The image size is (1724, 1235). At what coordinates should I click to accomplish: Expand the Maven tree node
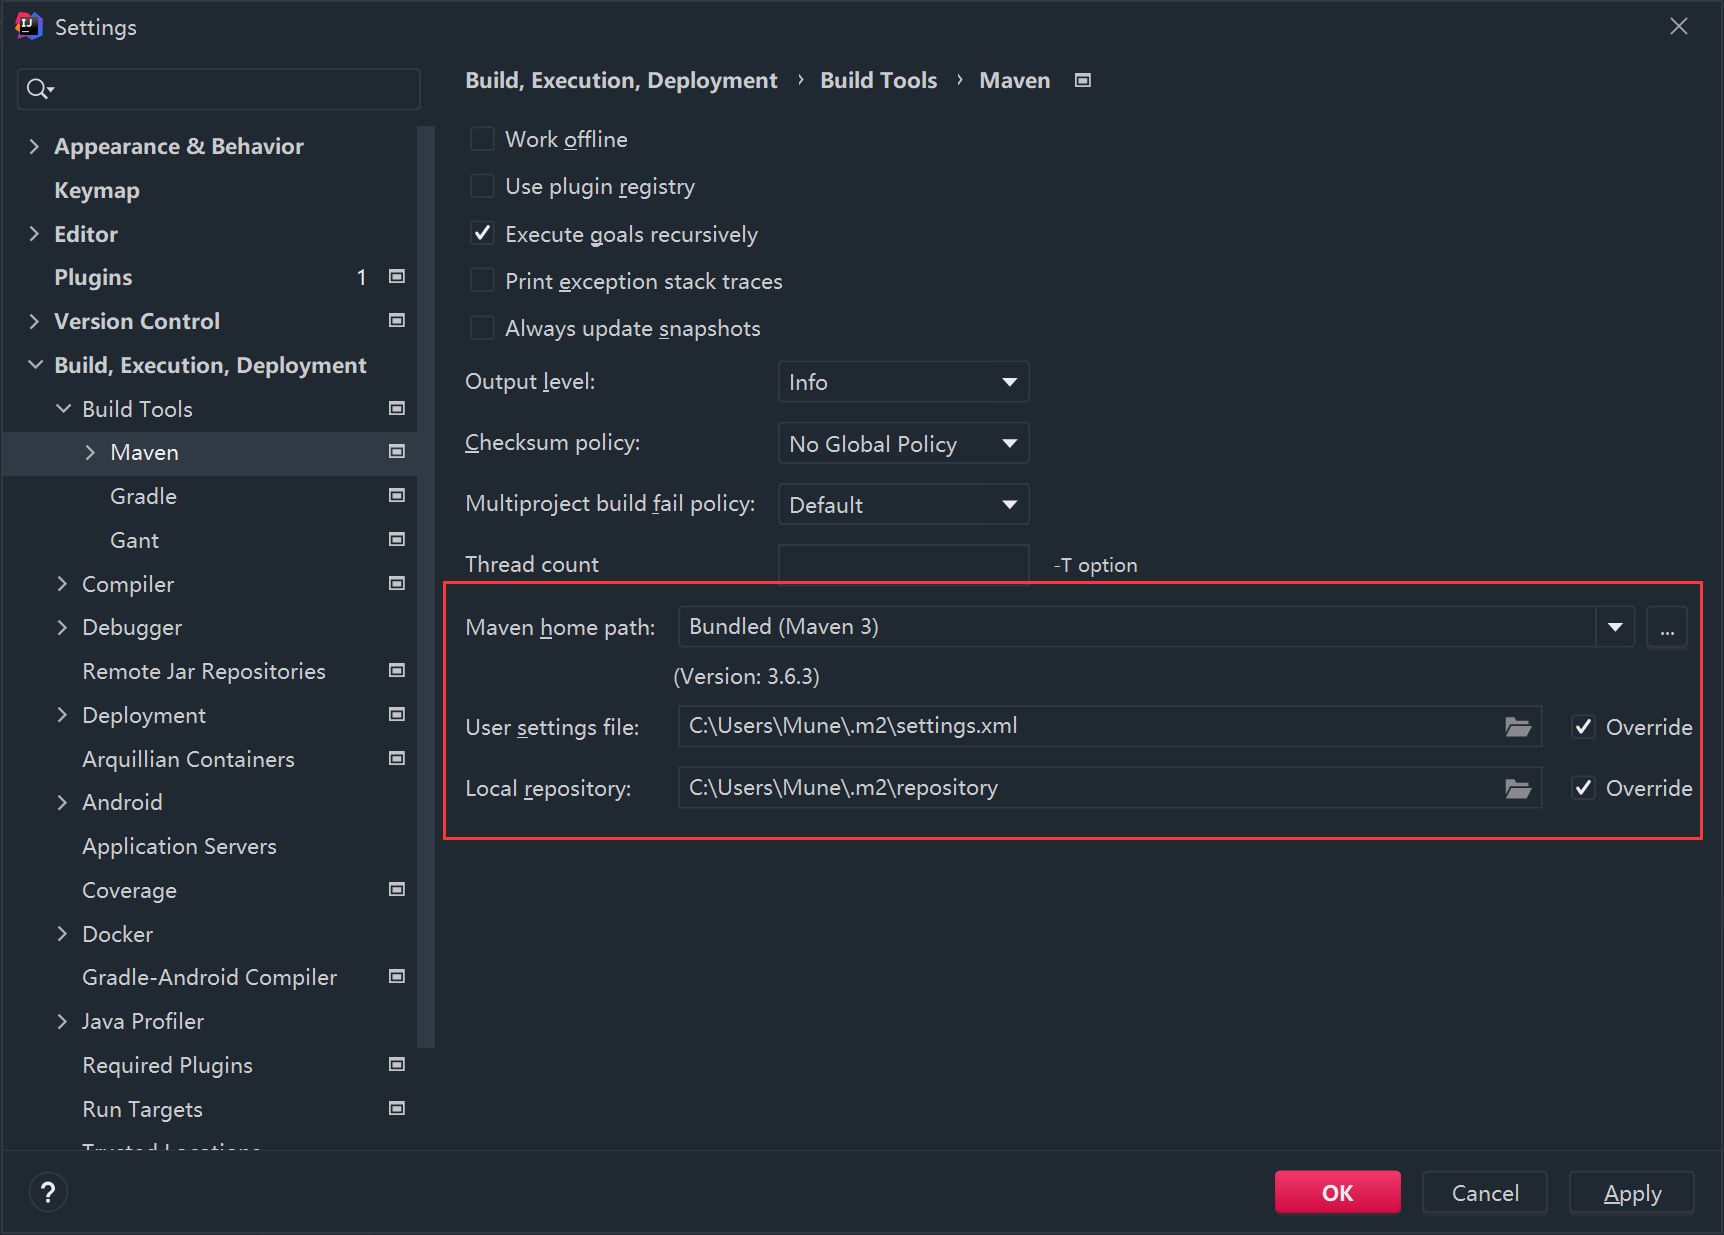pyautogui.click(x=90, y=452)
